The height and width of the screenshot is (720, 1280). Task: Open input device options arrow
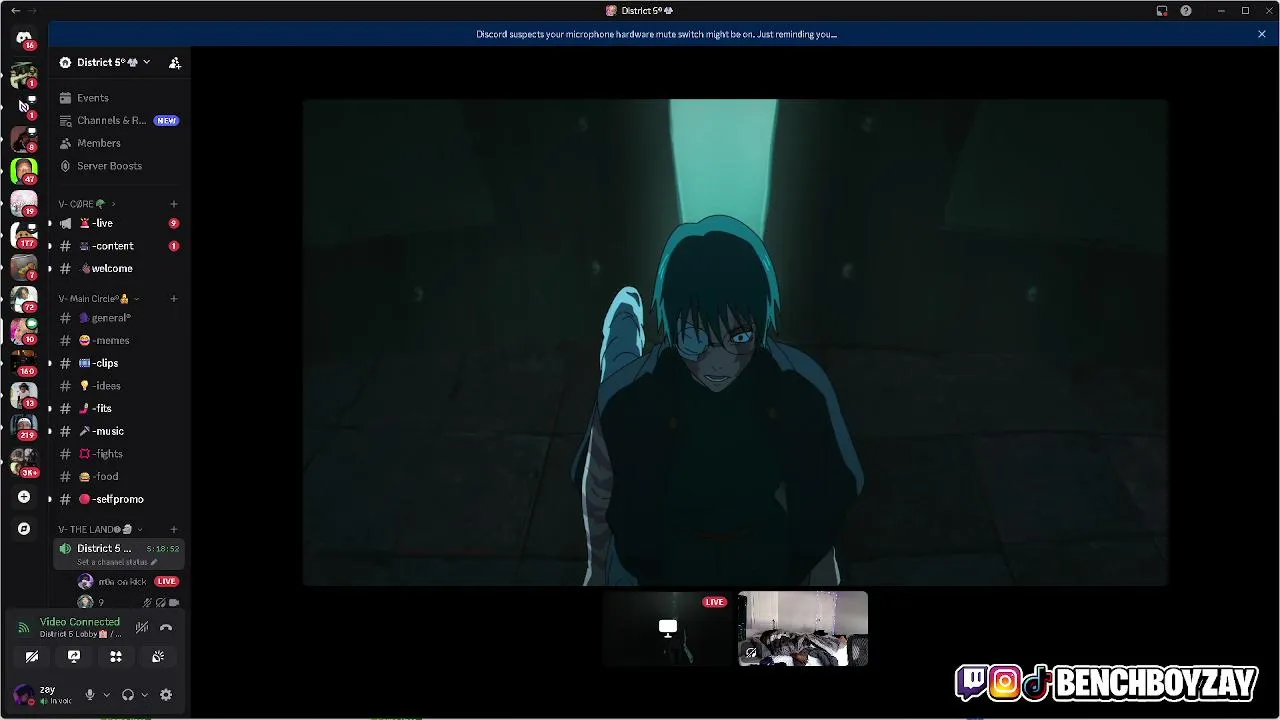pyautogui.click(x=106, y=695)
